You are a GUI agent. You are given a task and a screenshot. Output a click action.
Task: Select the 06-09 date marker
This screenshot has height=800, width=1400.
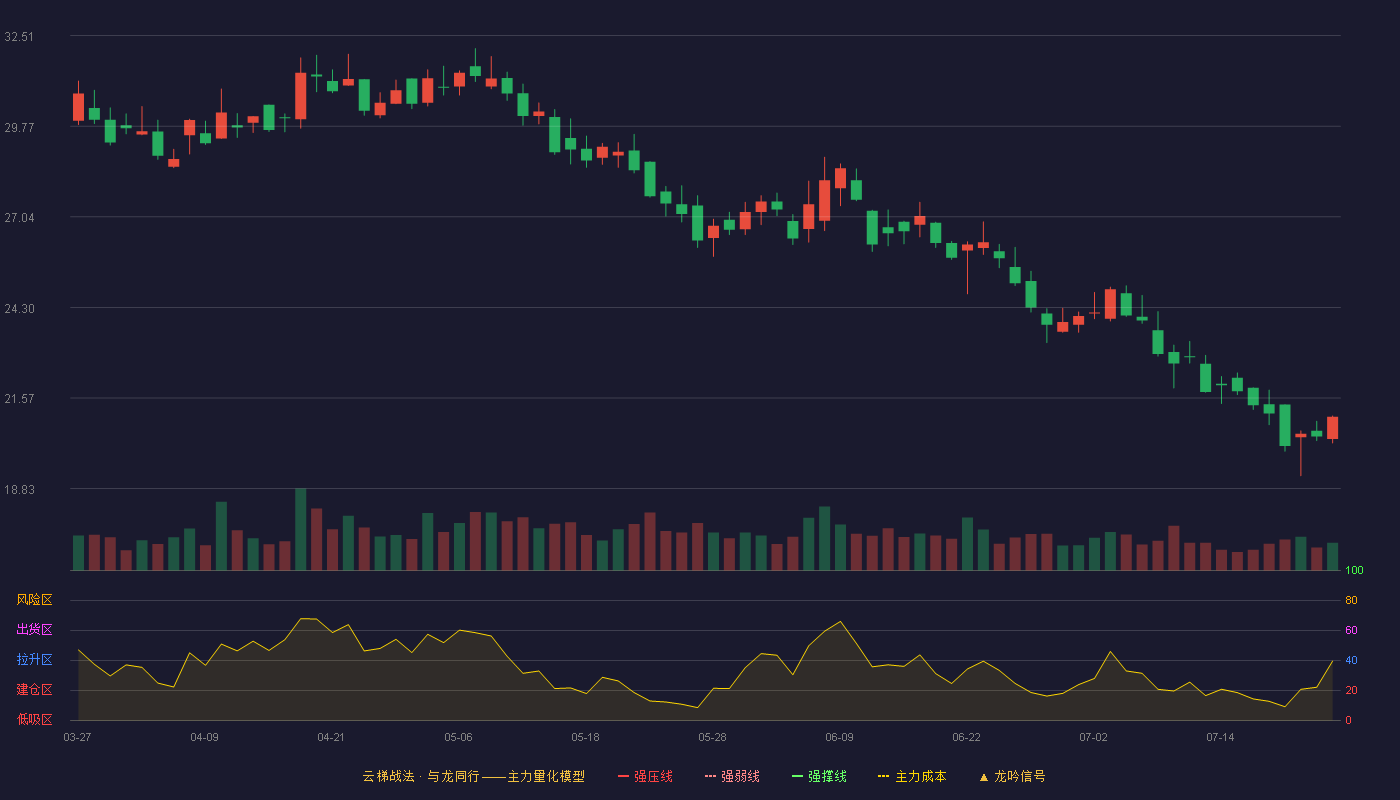click(x=839, y=737)
